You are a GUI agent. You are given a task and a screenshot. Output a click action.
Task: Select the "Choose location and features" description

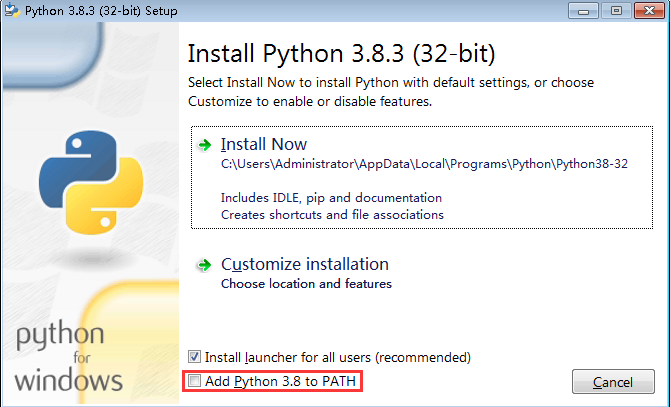[306, 284]
